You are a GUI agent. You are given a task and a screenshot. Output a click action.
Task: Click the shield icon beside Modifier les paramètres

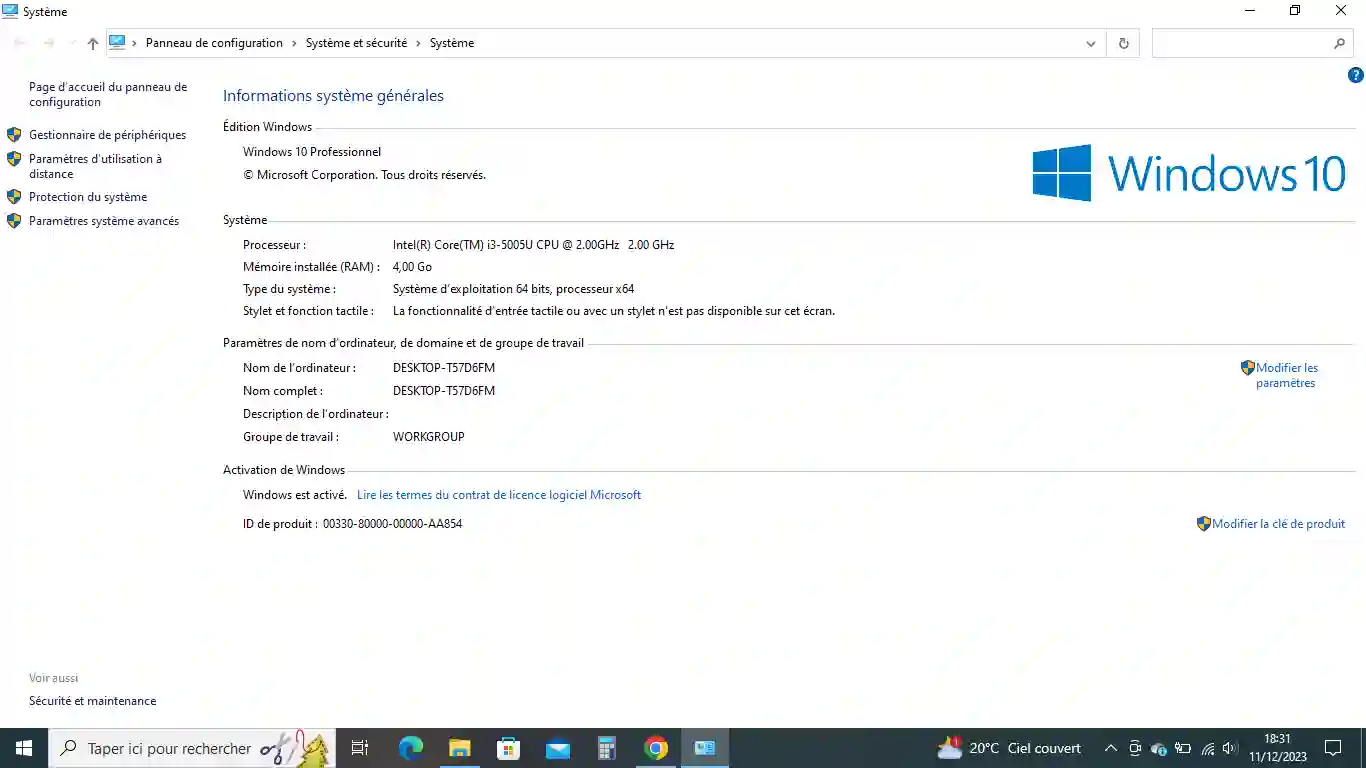(1247, 368)
